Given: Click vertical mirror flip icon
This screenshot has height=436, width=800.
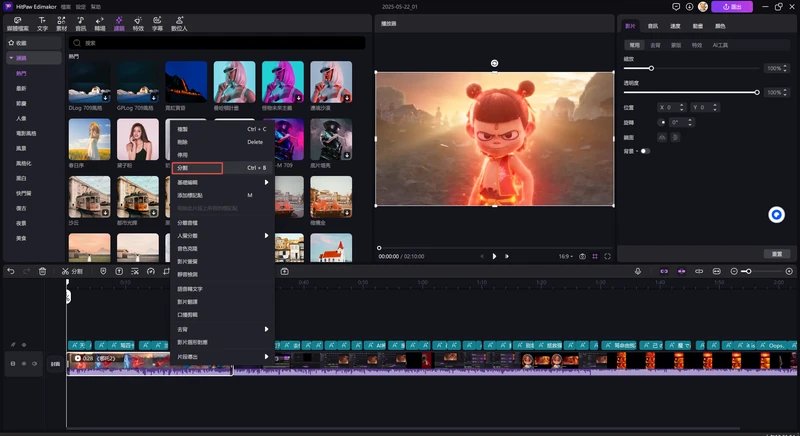Looking at the screenshot, I should 675,137.
